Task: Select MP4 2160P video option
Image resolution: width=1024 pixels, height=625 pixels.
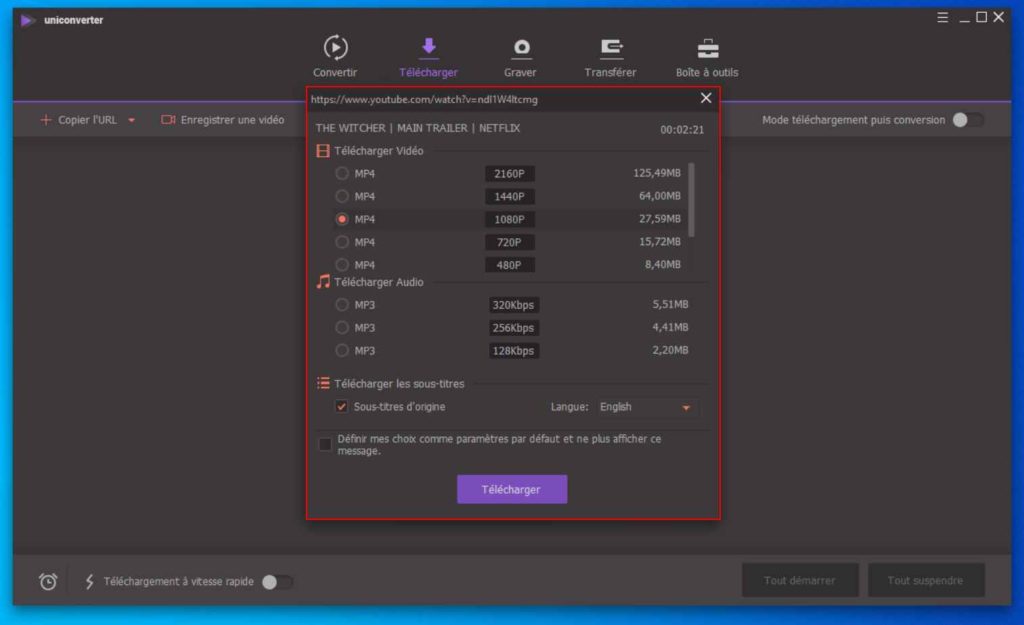Action: (342, 174)
